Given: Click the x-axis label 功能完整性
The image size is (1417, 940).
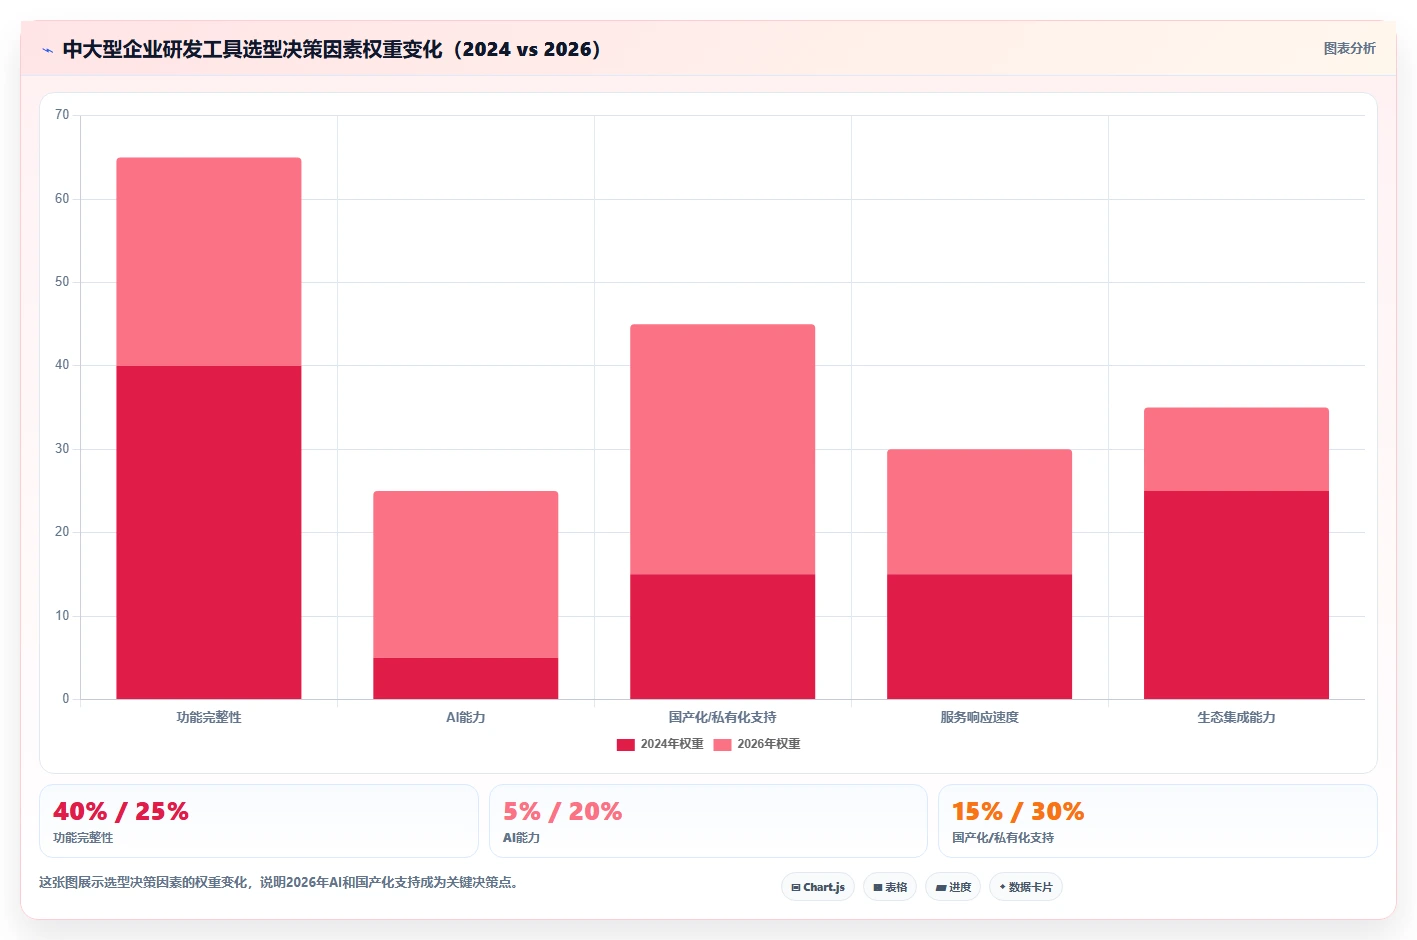Looking at the screenshot, I should click(x=209, y=717).
